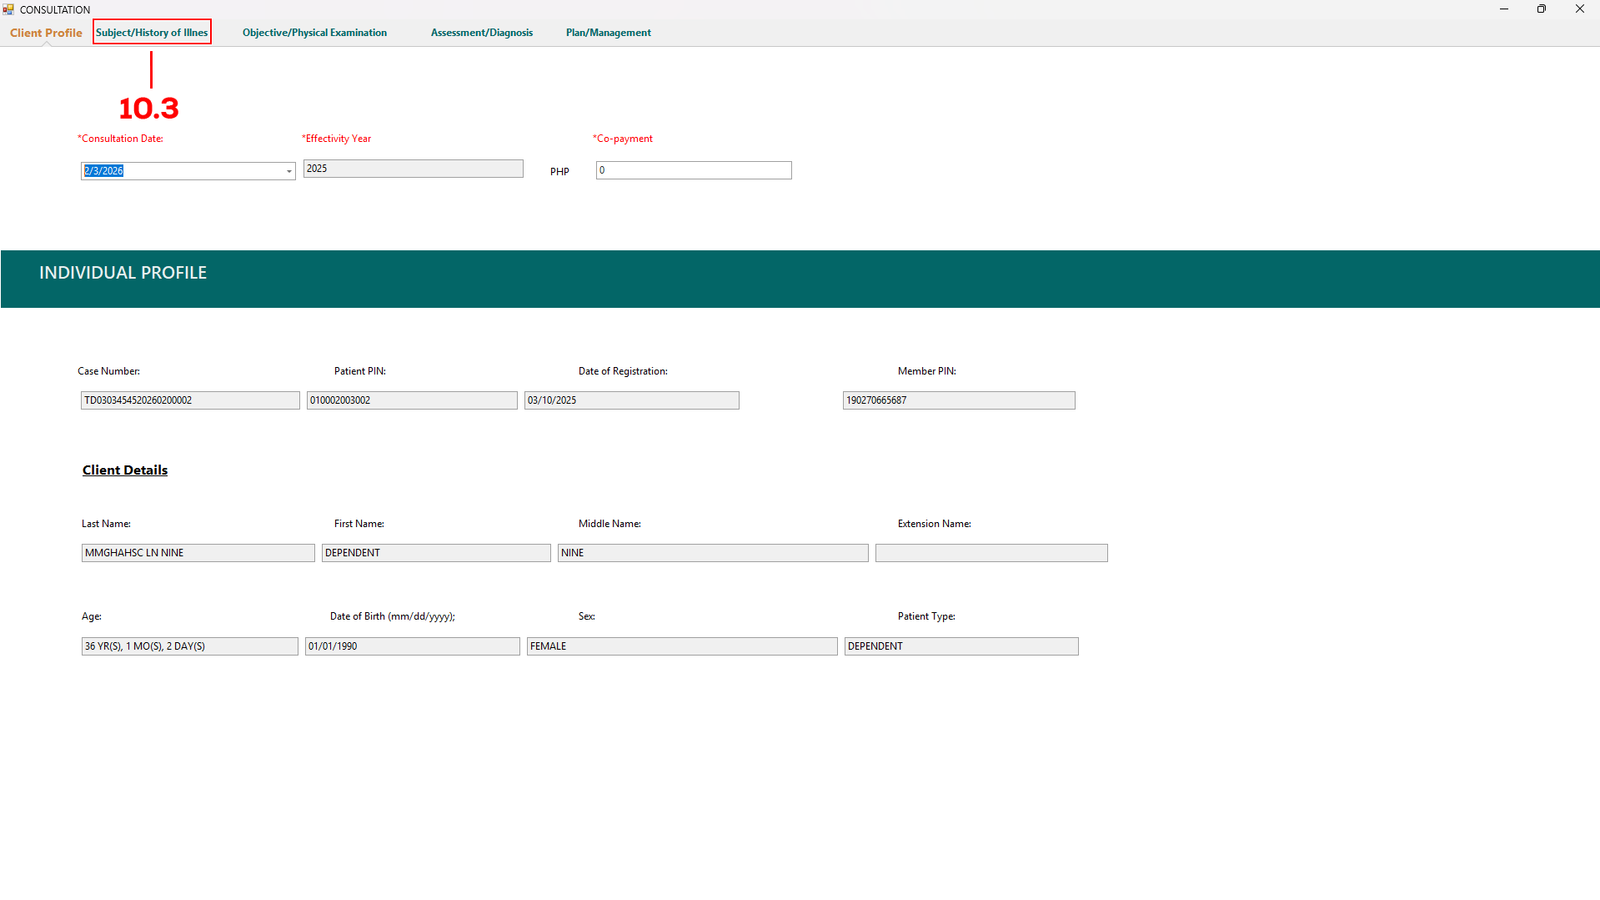
Task: Click the empty Extension Name field
Action: pyautogui.click(x=991, y=553)
